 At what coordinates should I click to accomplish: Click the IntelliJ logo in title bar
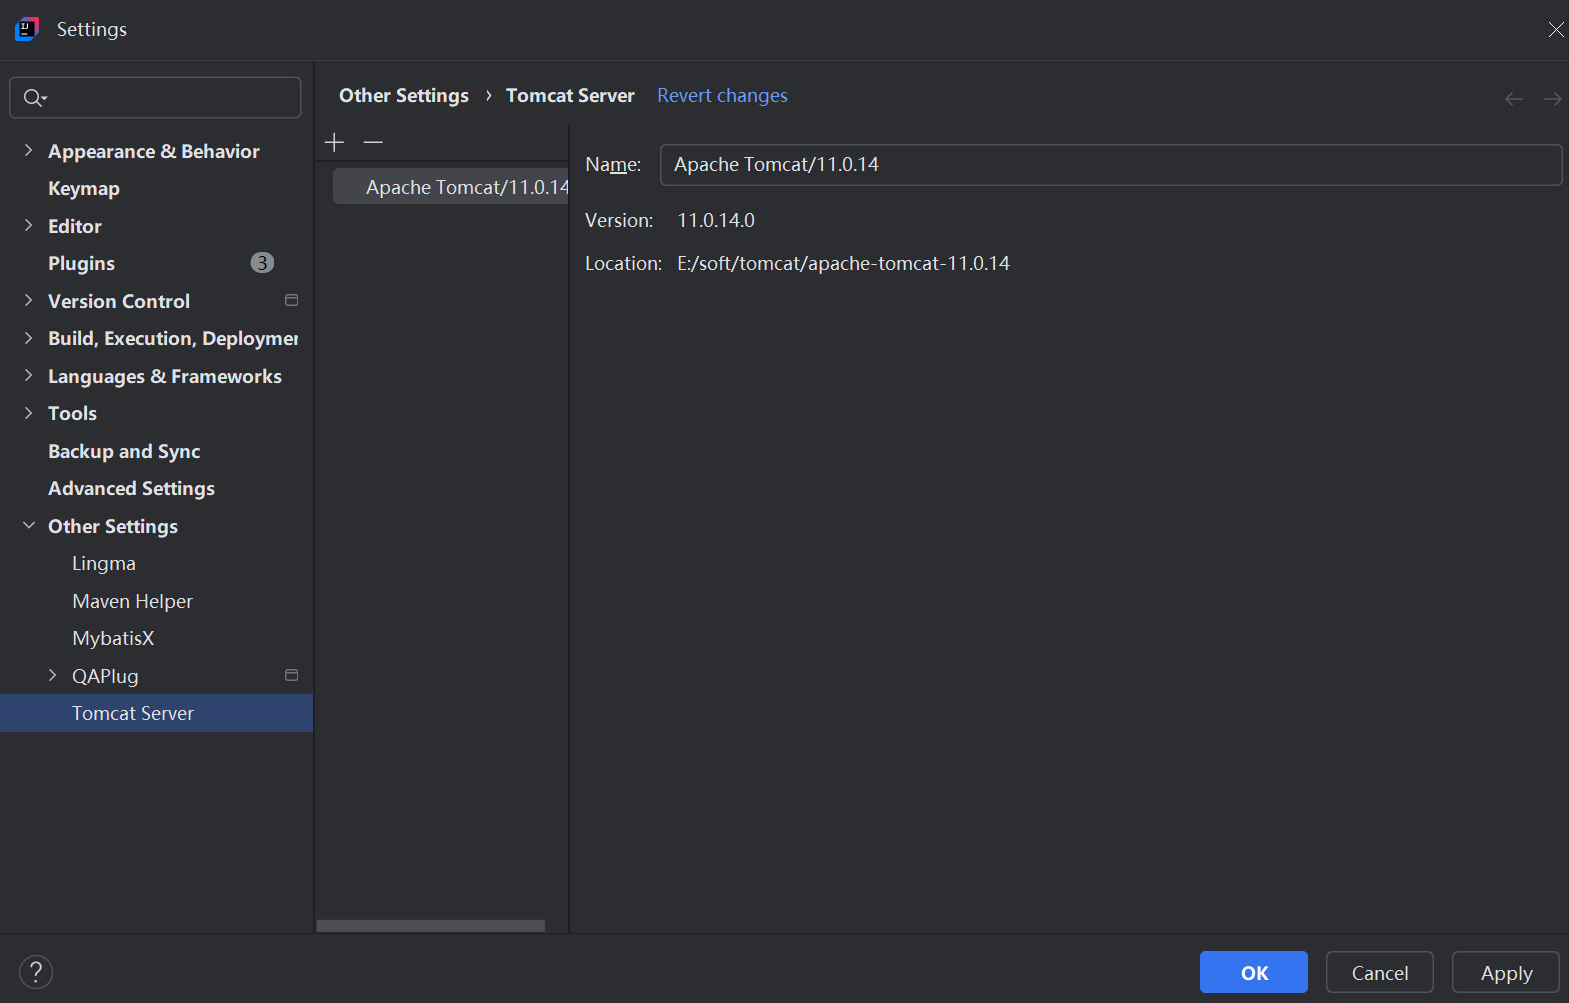click(x=27, y=29)
